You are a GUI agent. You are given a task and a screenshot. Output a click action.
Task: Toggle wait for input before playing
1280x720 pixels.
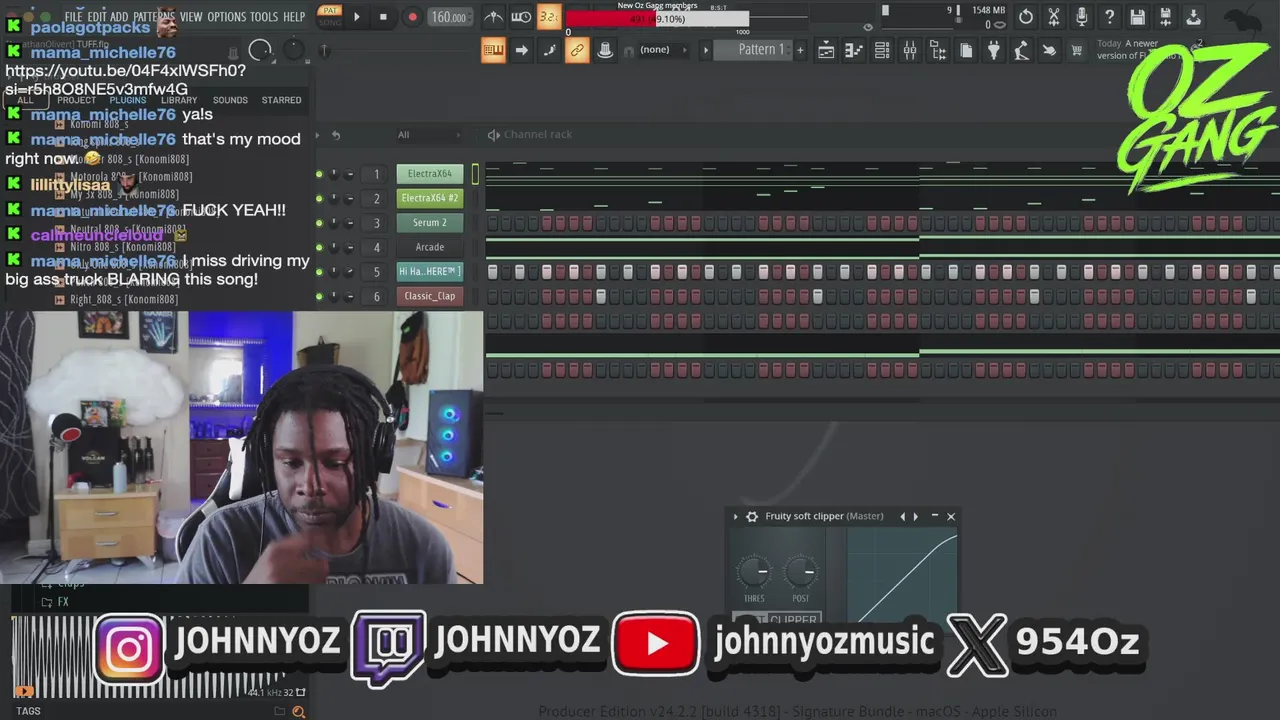click(521, 17)
